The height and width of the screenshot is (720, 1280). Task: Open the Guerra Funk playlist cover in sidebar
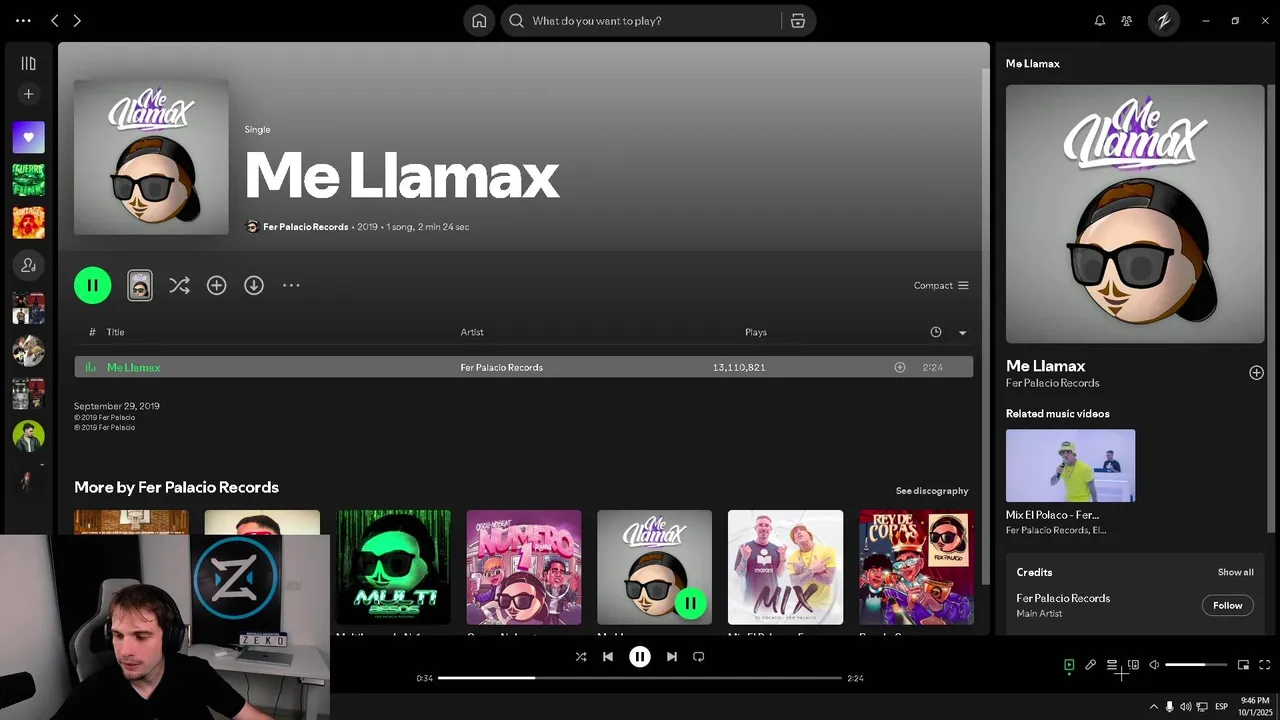28,180
